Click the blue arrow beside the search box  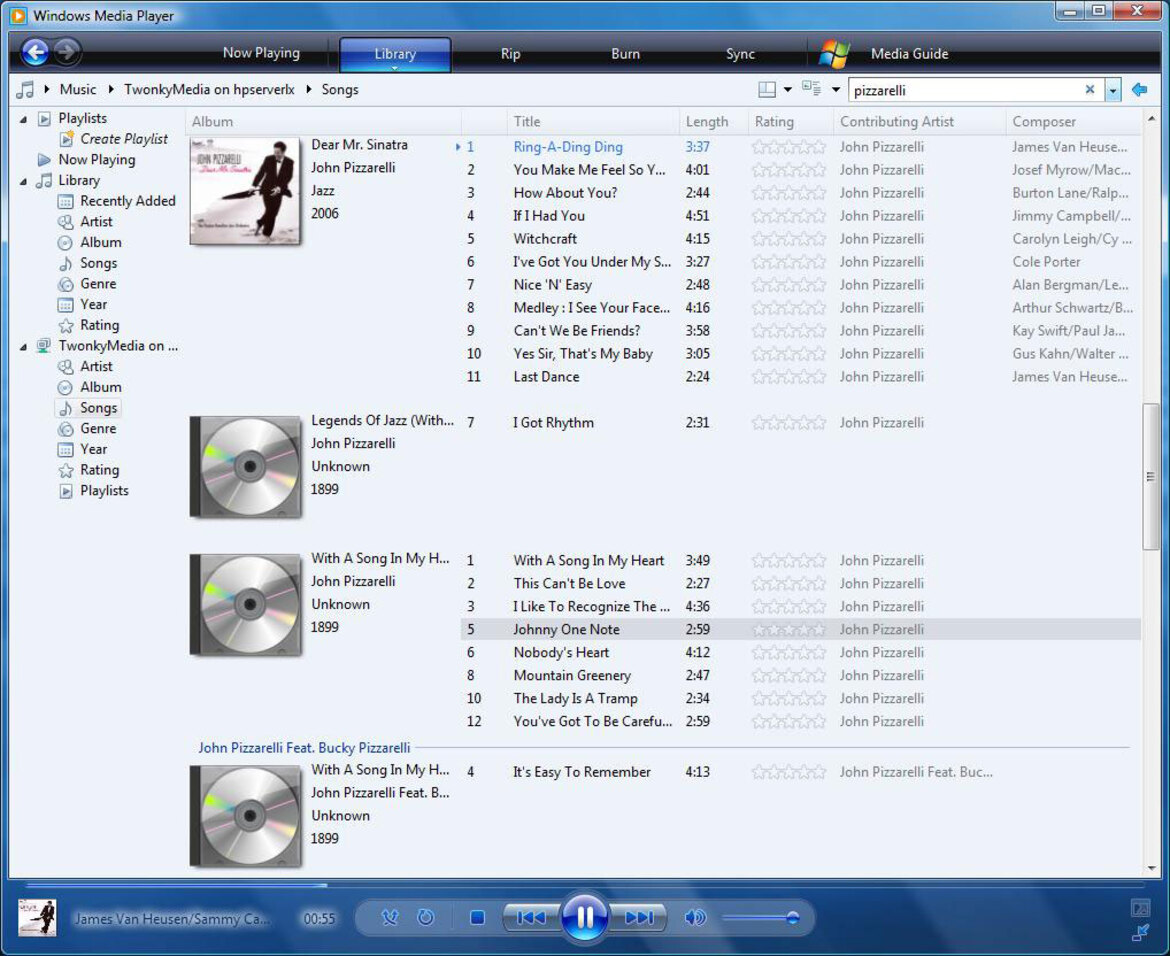1139,90
